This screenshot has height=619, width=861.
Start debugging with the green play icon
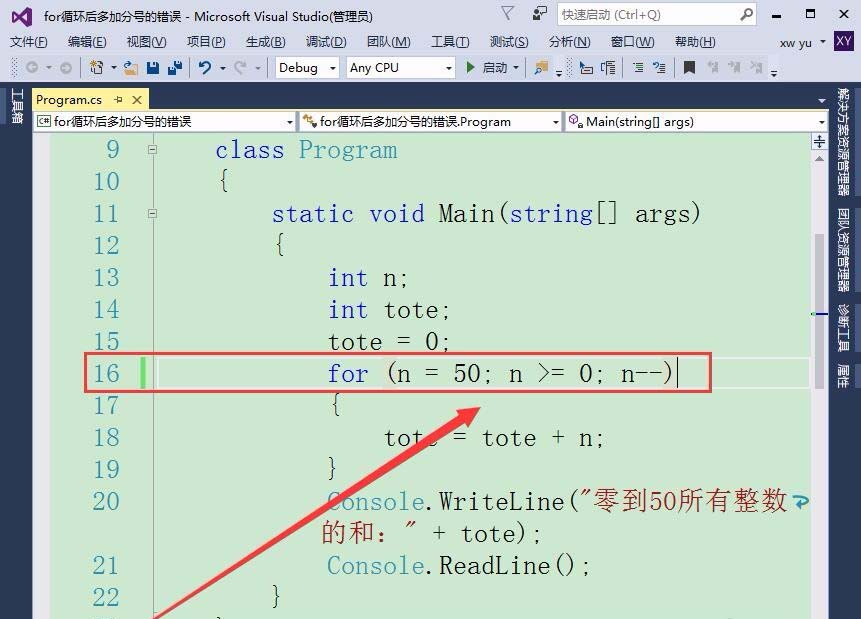(471, 68)
